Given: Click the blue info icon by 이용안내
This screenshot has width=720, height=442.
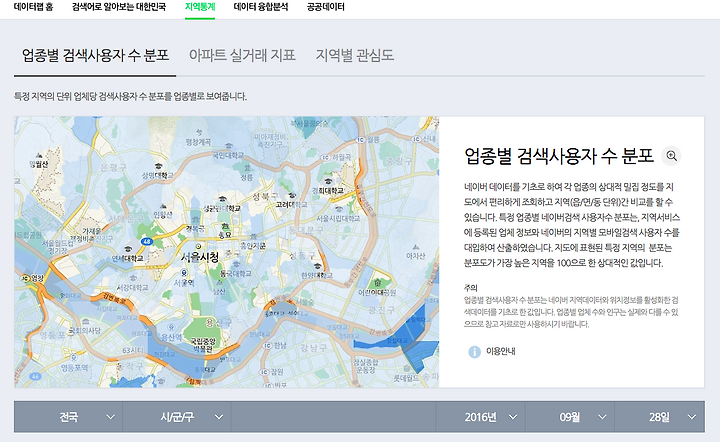Looking at the screenshot, I should pyautogui.click(x=474, y=352).
